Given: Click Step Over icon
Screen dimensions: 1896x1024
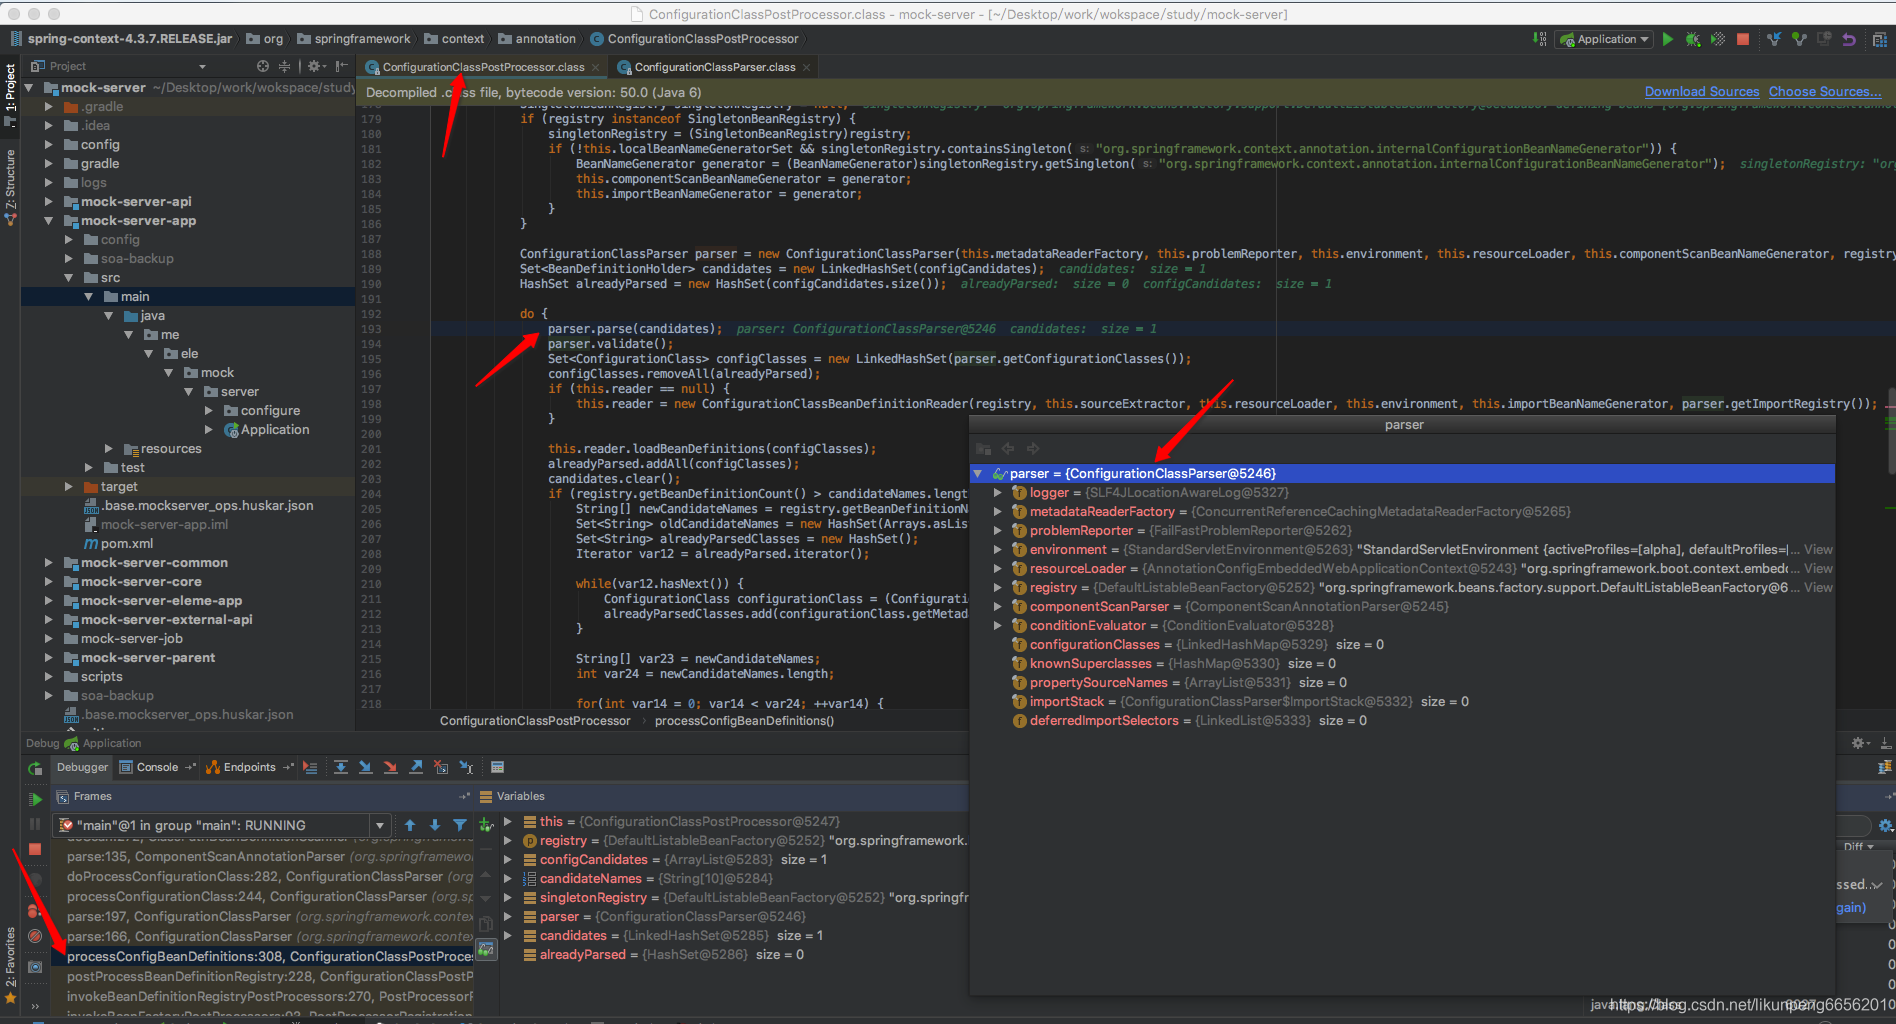Looking at the screenshot, I should (341, 767).
